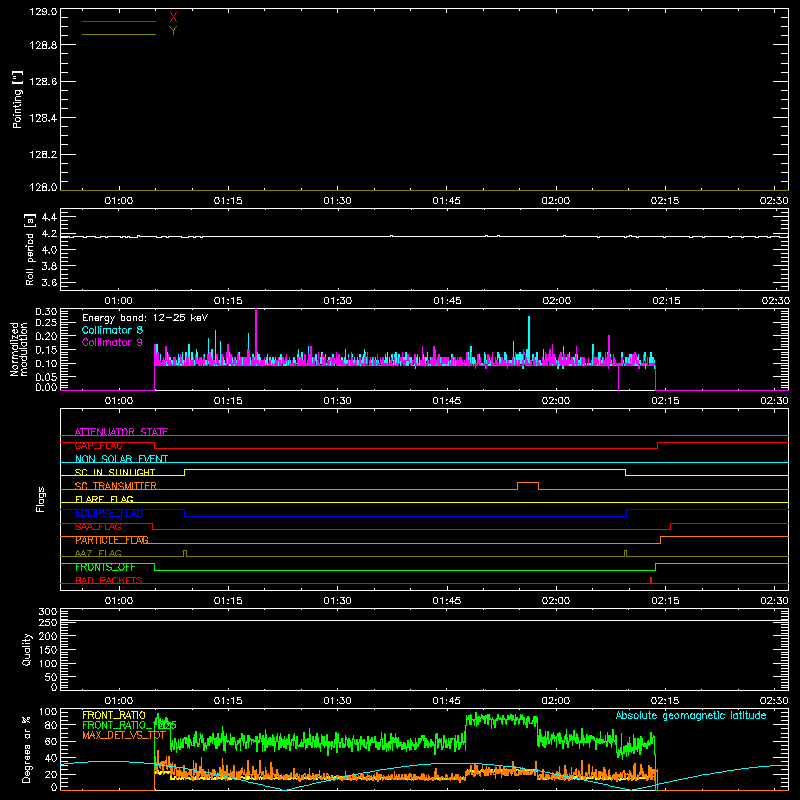Click the yellow FRONT_RATIO legend label
The image size is (800, 800).
click(x=114, y=715)
